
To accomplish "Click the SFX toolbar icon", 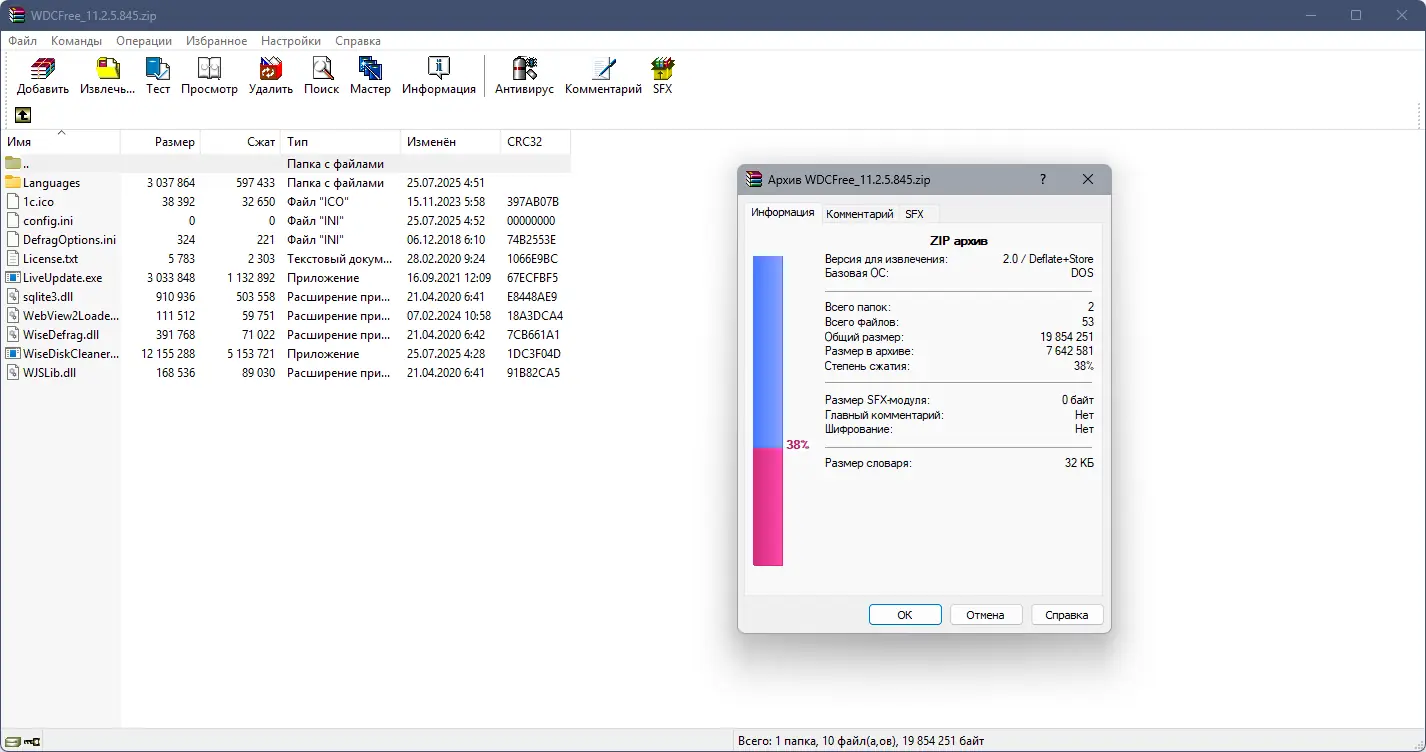I will pyautogui.click(x=662, y=69).
